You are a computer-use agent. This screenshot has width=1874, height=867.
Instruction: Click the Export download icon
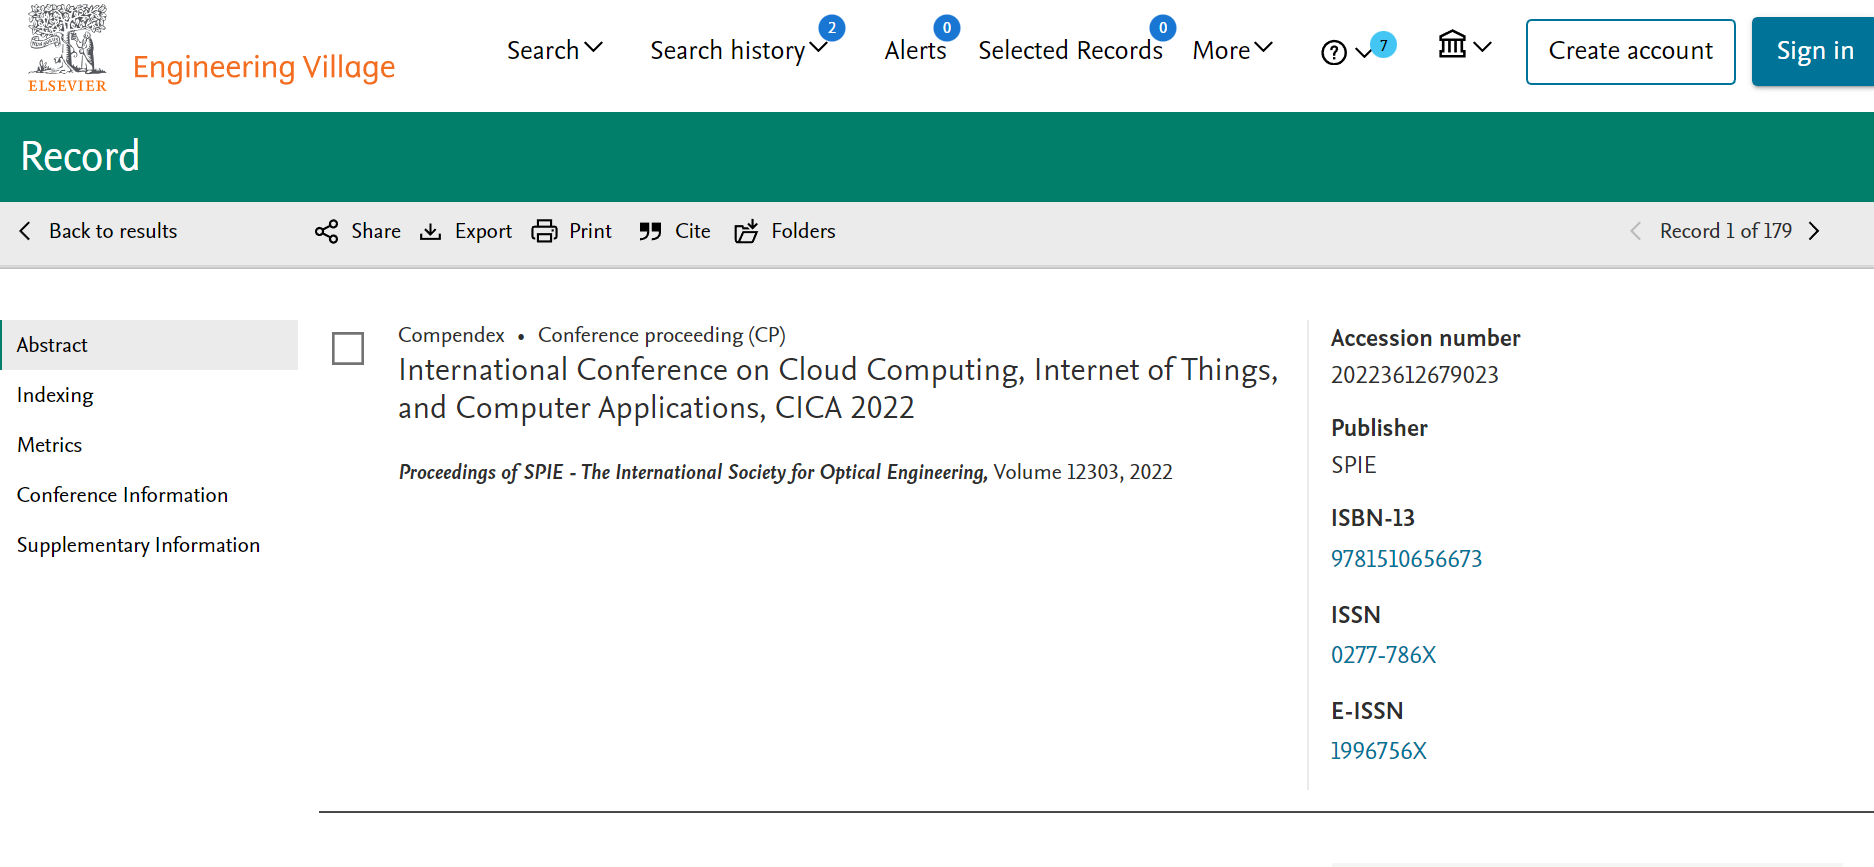click(430, 232)
